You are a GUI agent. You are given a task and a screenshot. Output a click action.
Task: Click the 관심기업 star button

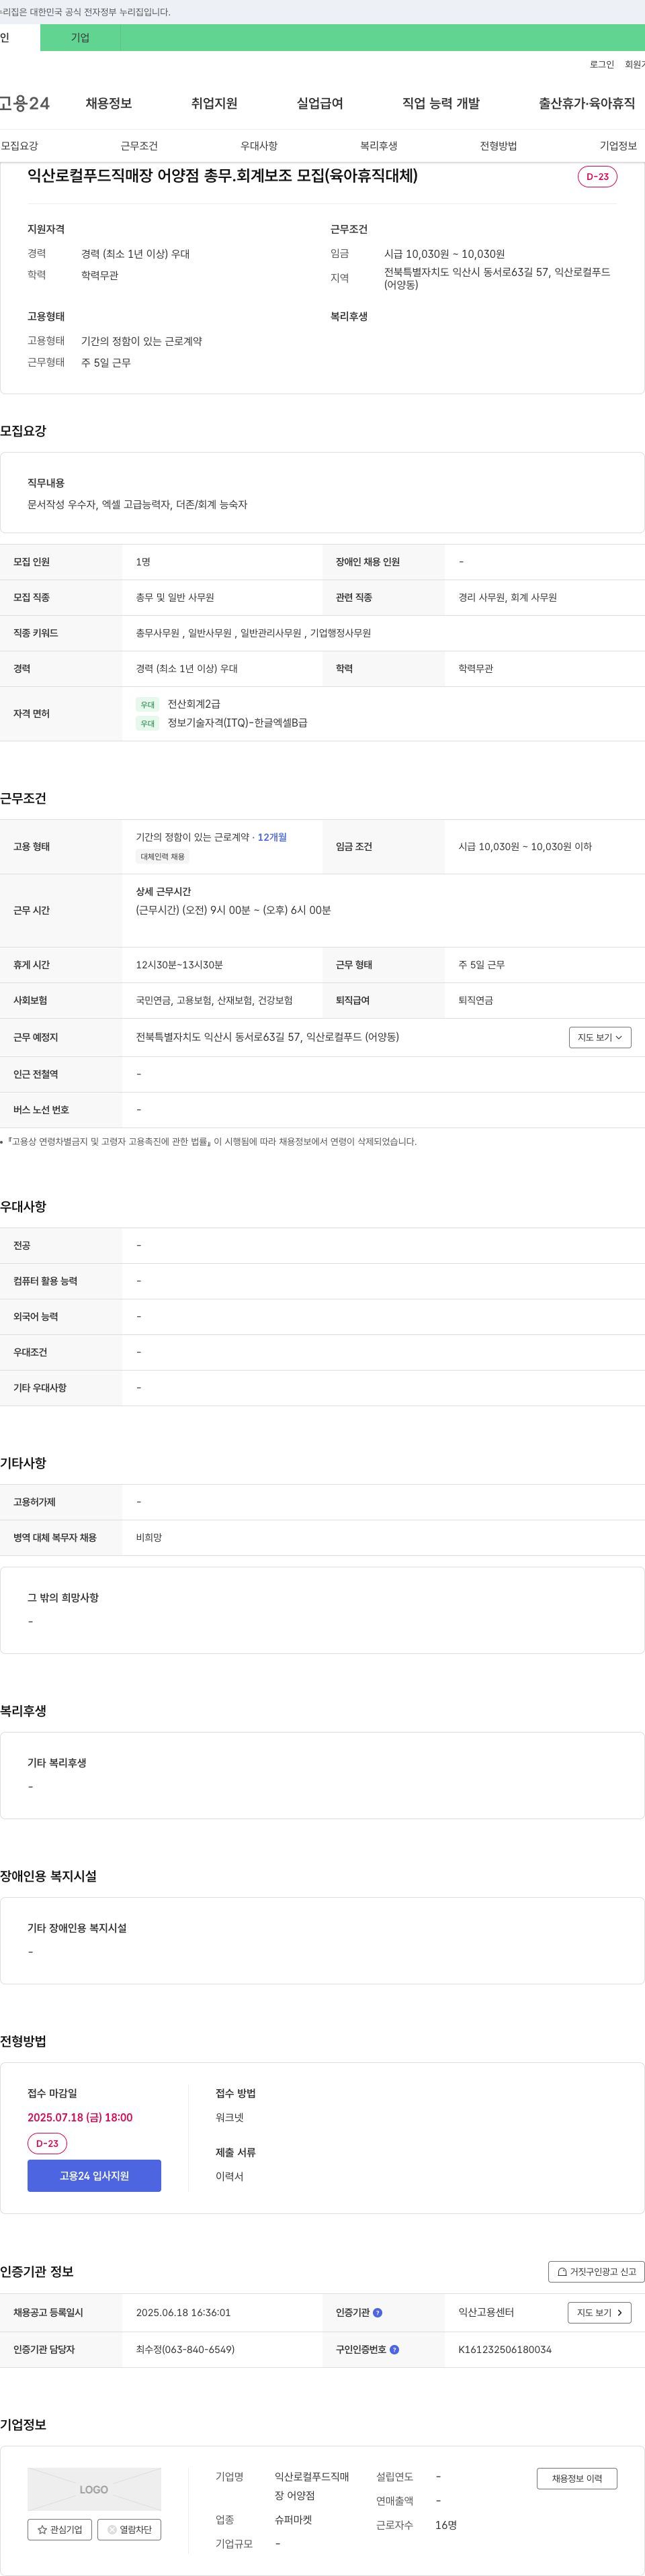click(x=60, y=2529)
